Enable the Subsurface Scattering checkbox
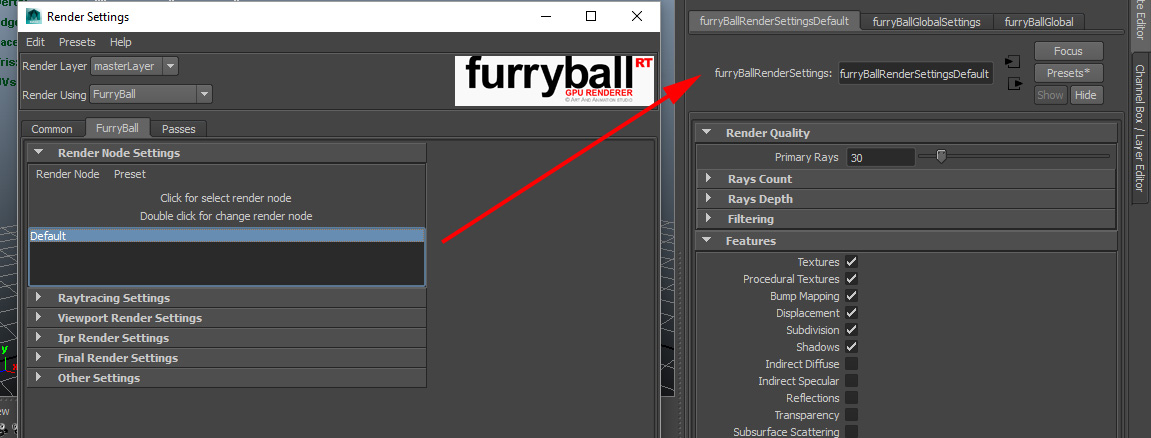Viewport: 1151px width, 438px height. tap(852, 431)
